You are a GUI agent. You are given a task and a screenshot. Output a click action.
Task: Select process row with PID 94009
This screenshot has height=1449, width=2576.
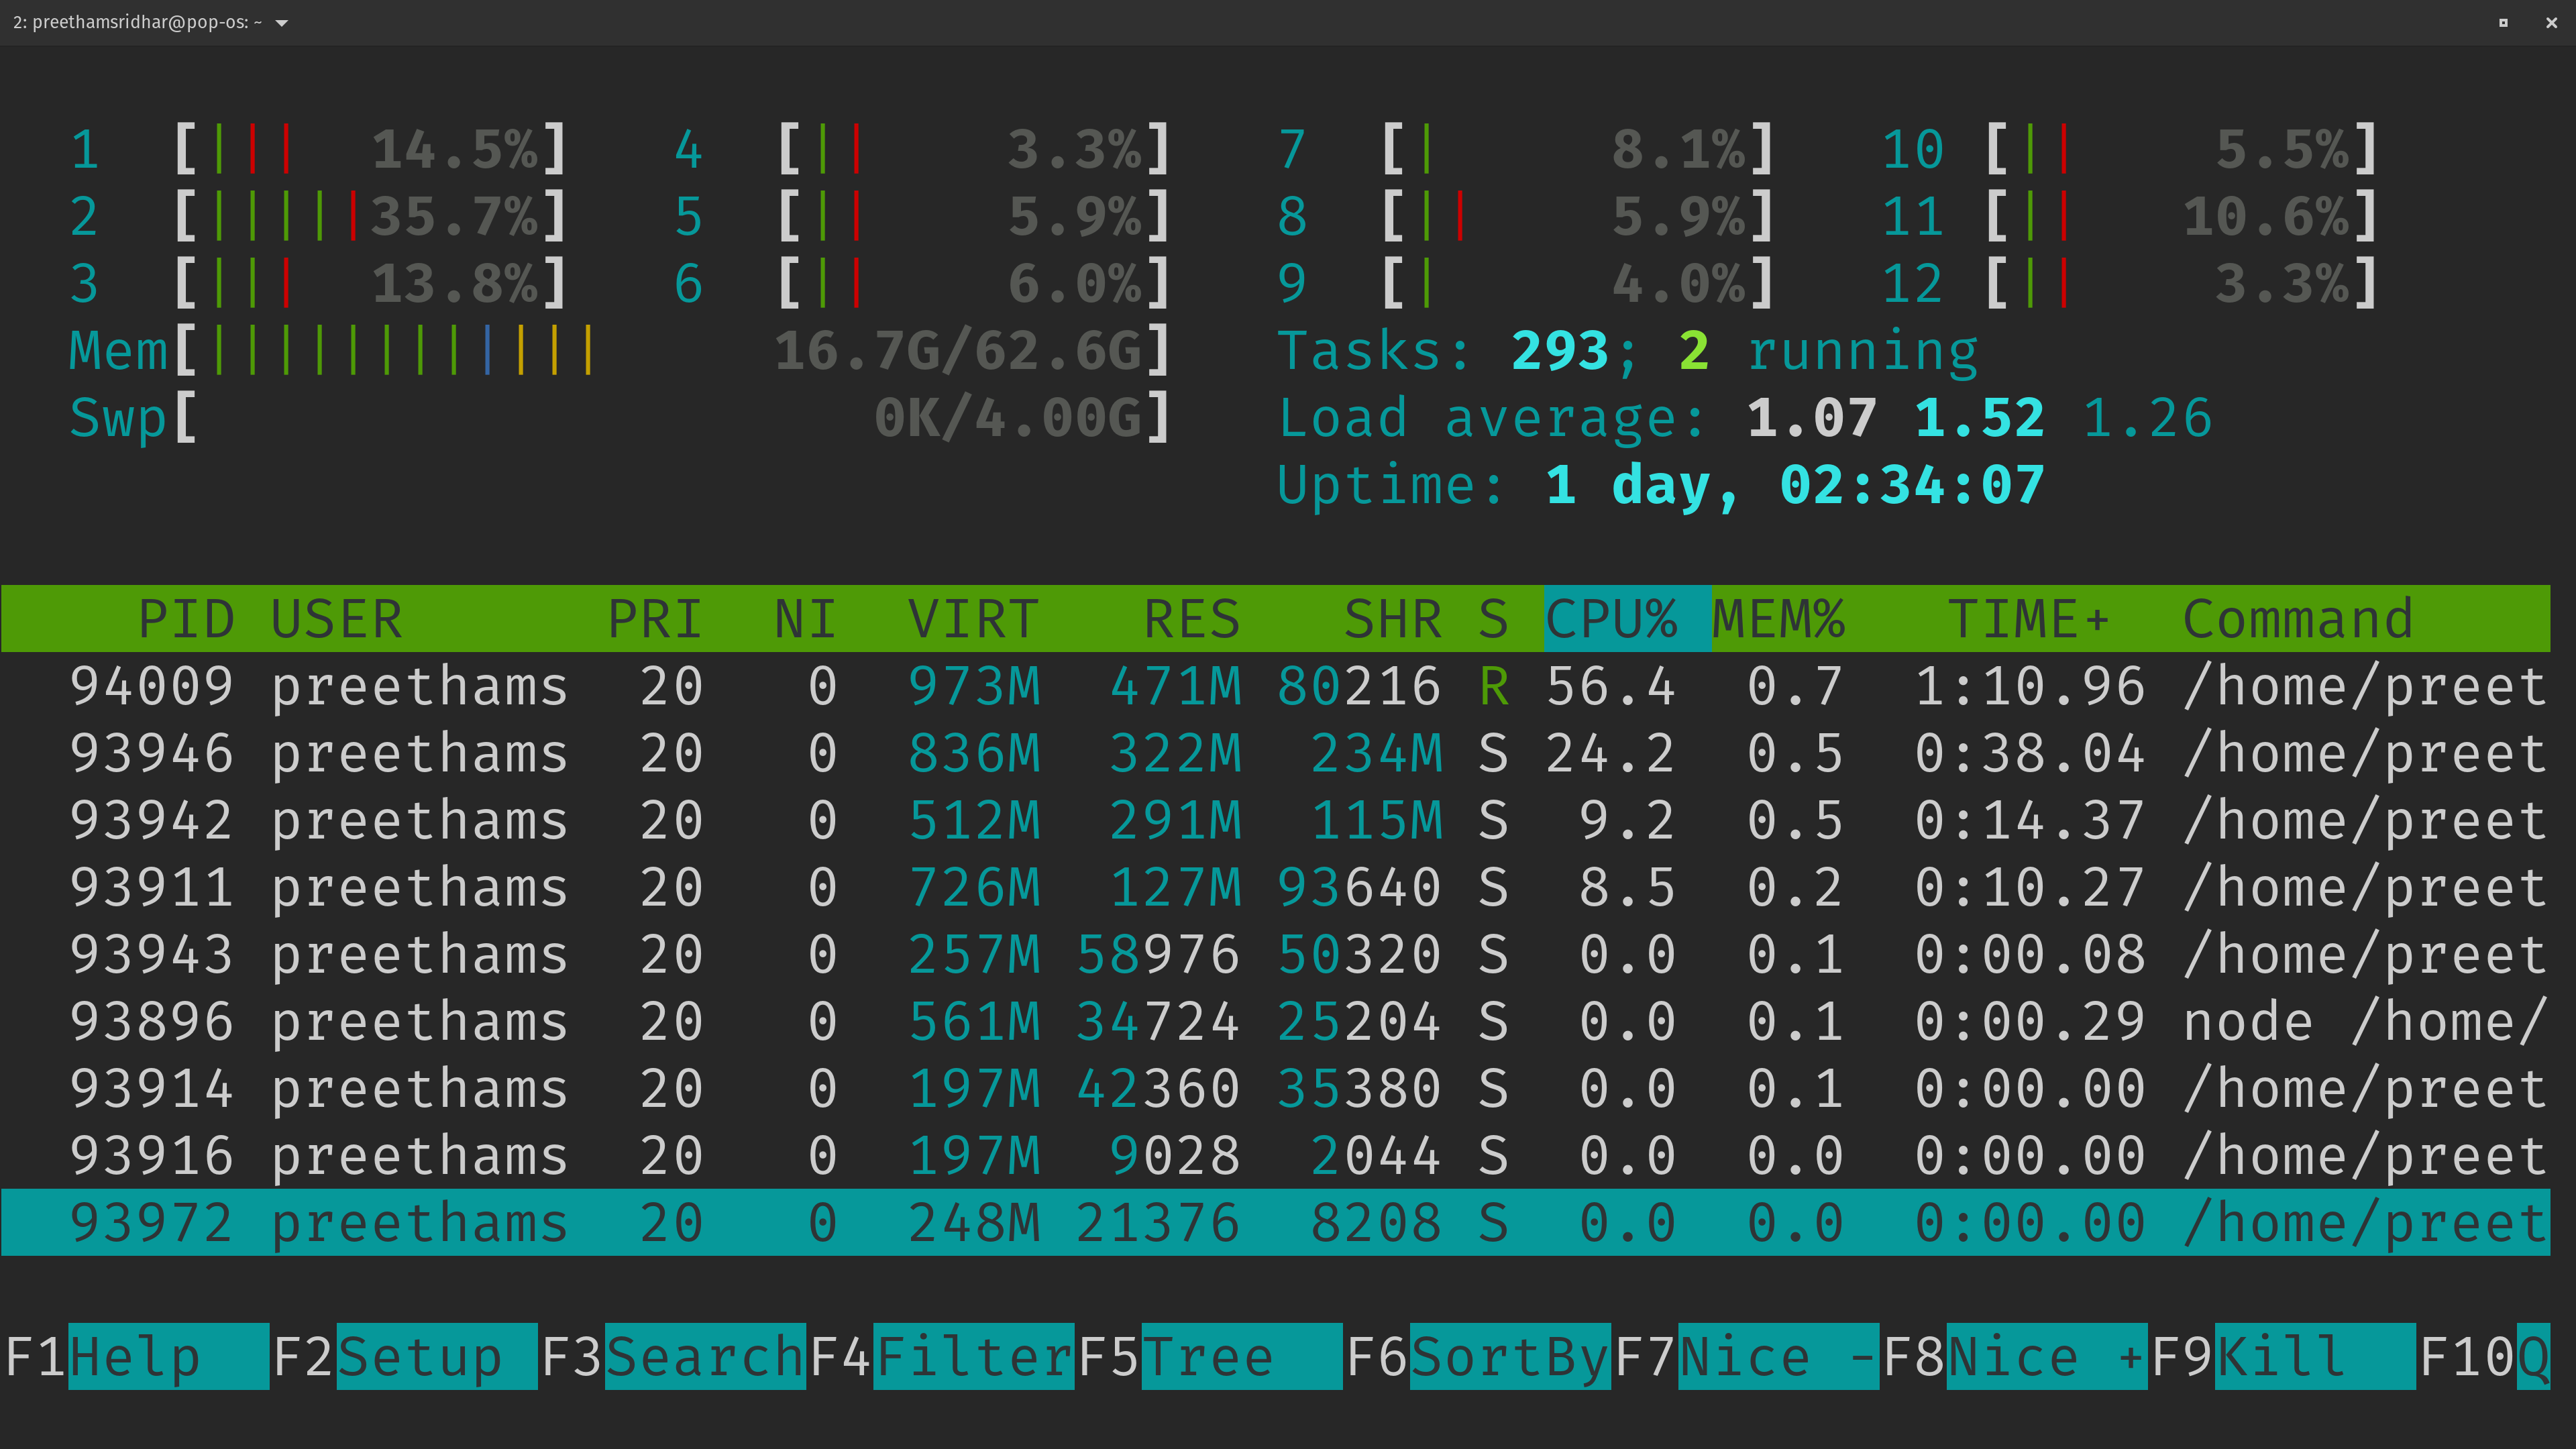click(x=1276, y=686)
